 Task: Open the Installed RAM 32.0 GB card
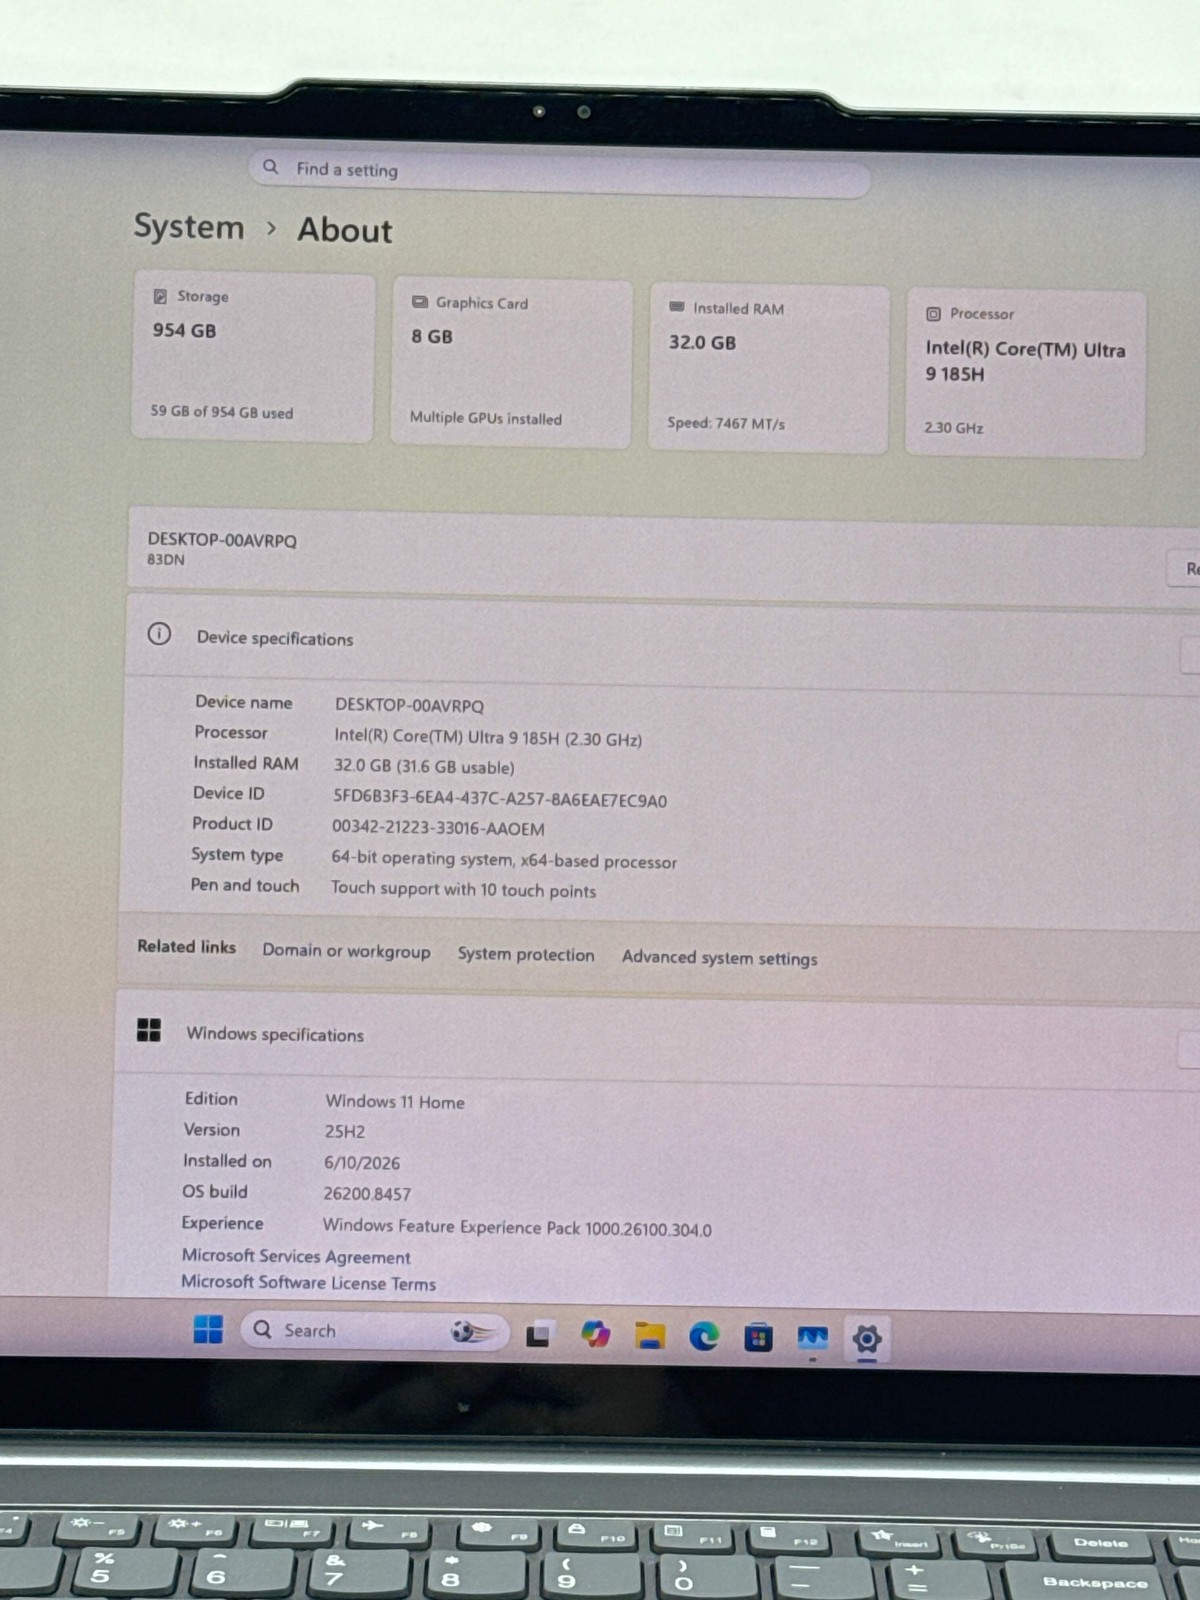point(769,370)
